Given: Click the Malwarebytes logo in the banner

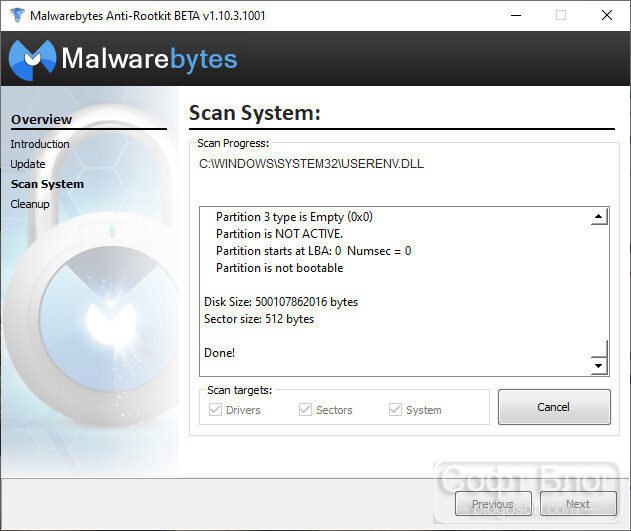Looking at the screenshot, I should coord(123,59).
